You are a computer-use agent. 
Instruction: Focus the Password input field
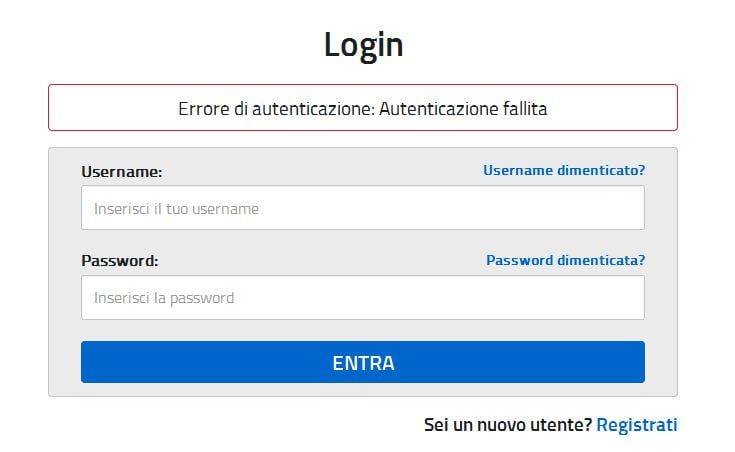pos(362,298)
